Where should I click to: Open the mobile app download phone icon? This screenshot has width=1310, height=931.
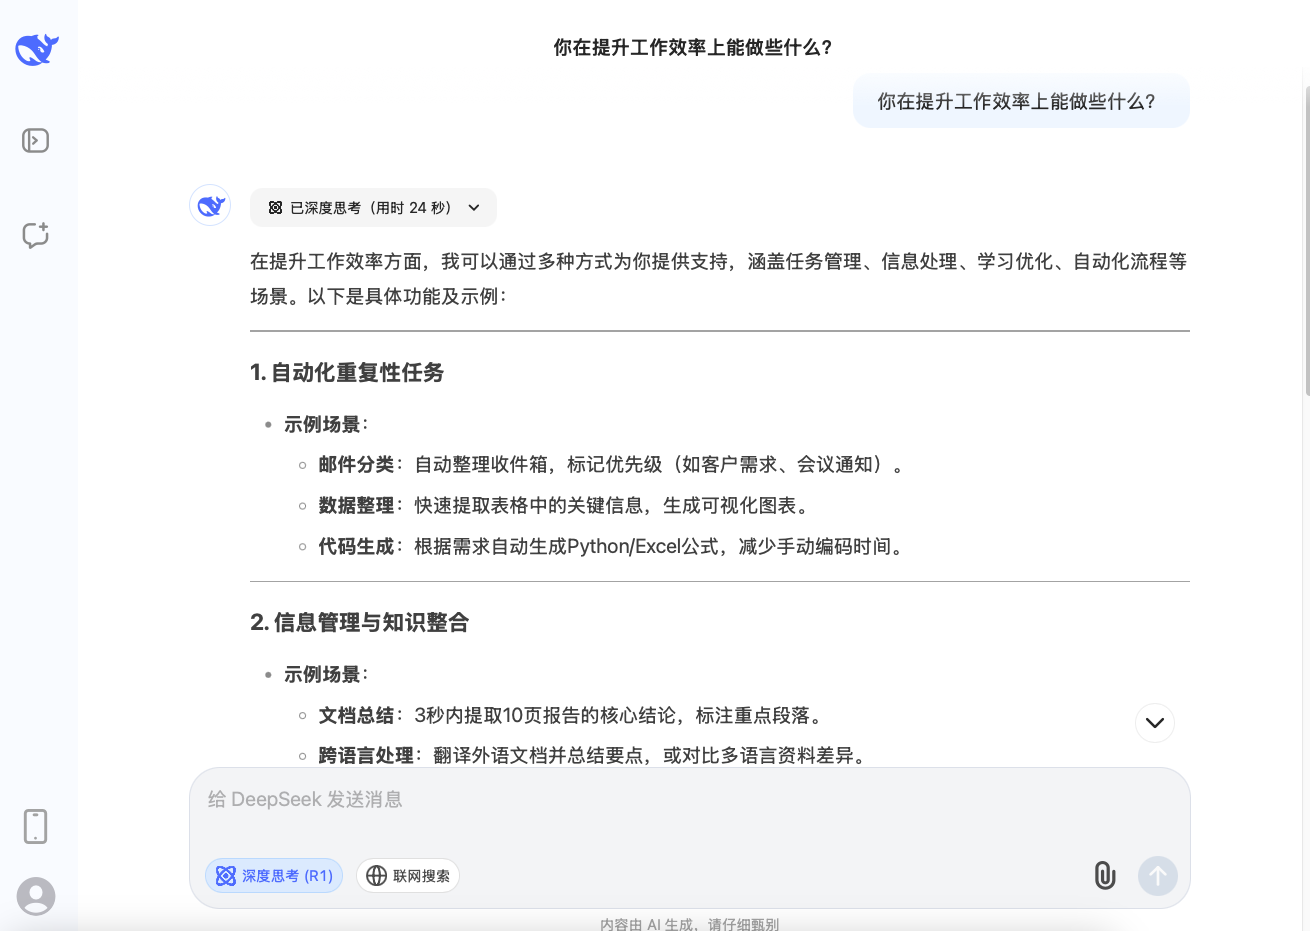pos(36,826)
